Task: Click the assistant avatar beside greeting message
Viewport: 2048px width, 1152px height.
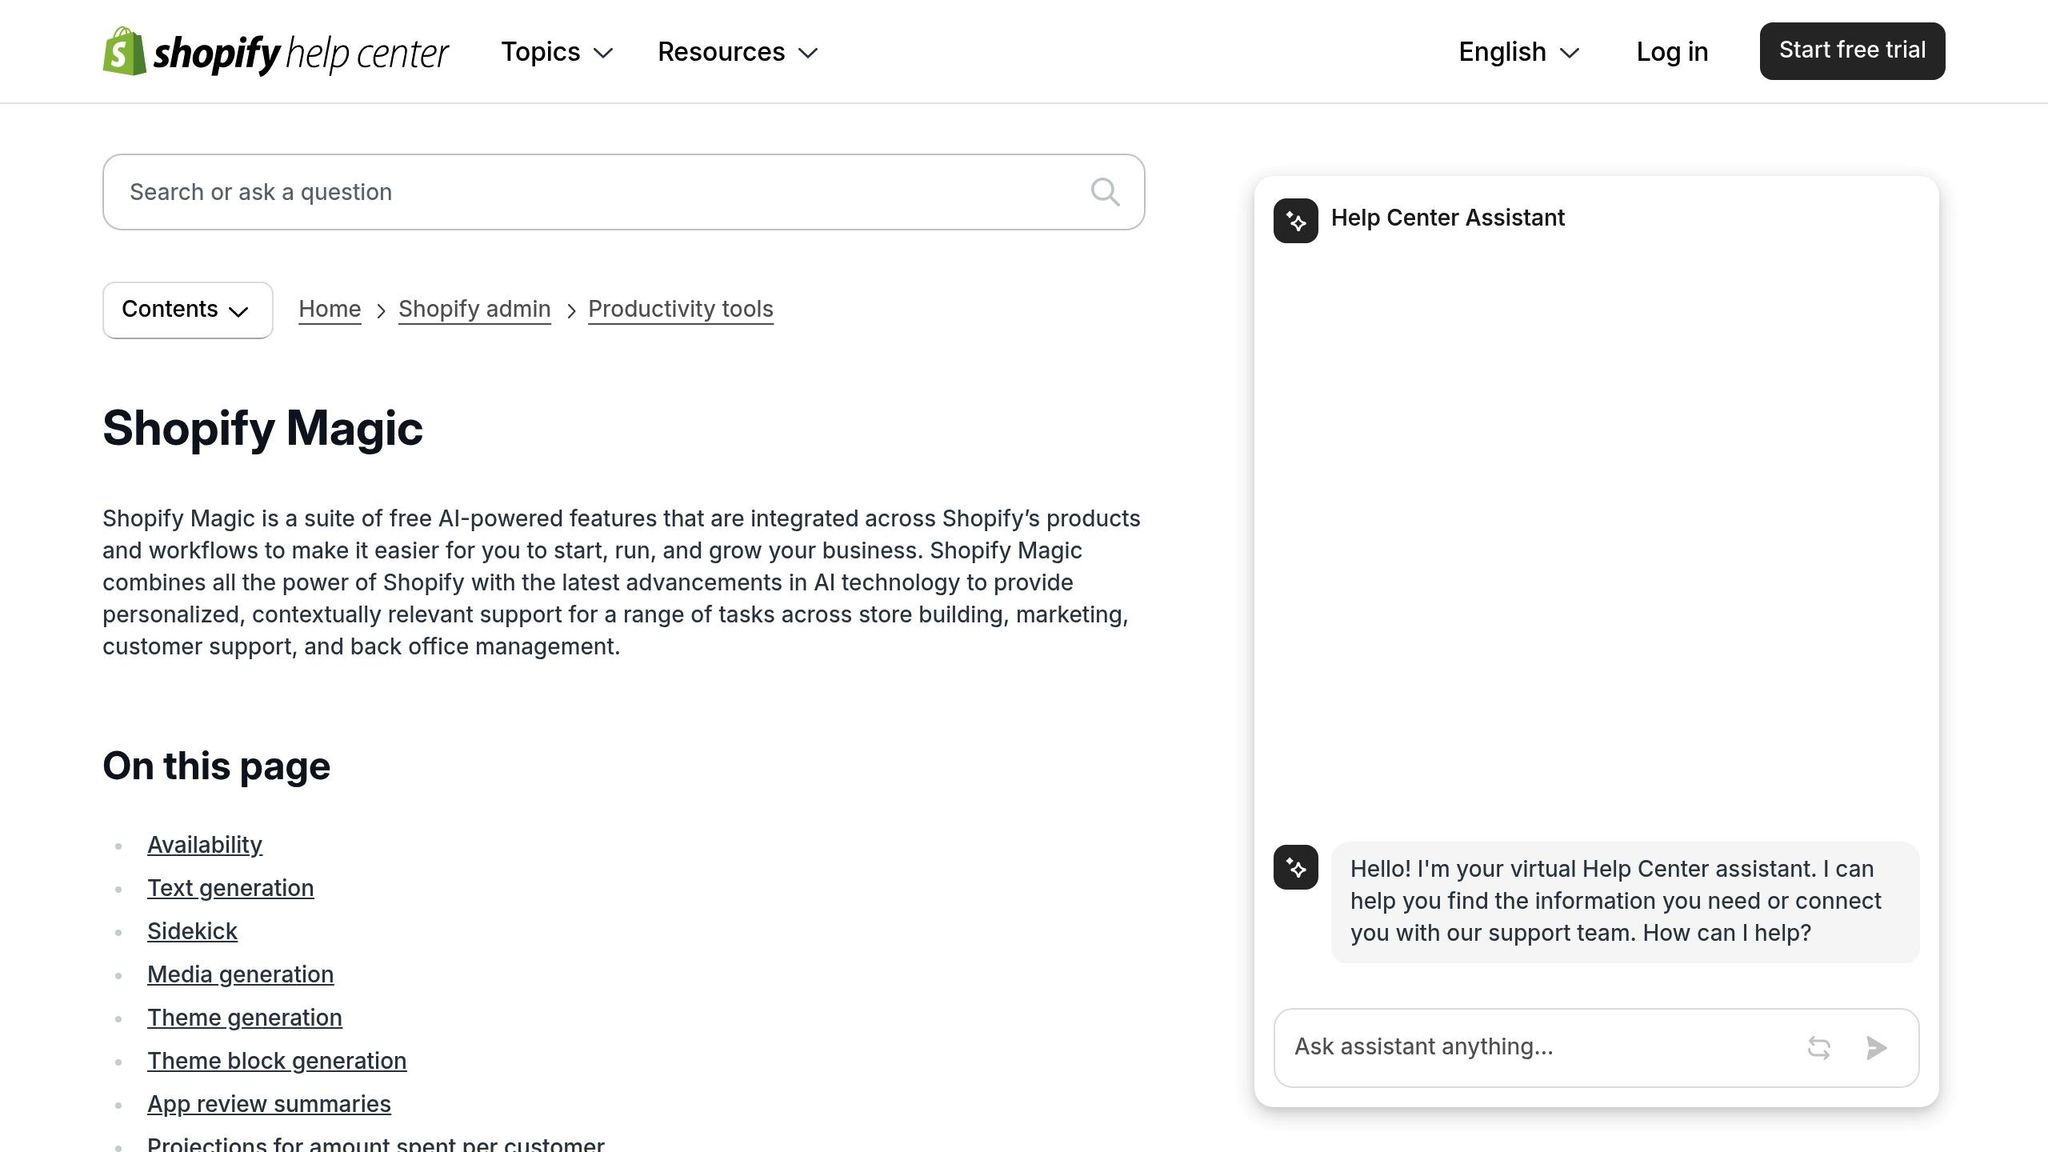Action: tap(1295, 867)
